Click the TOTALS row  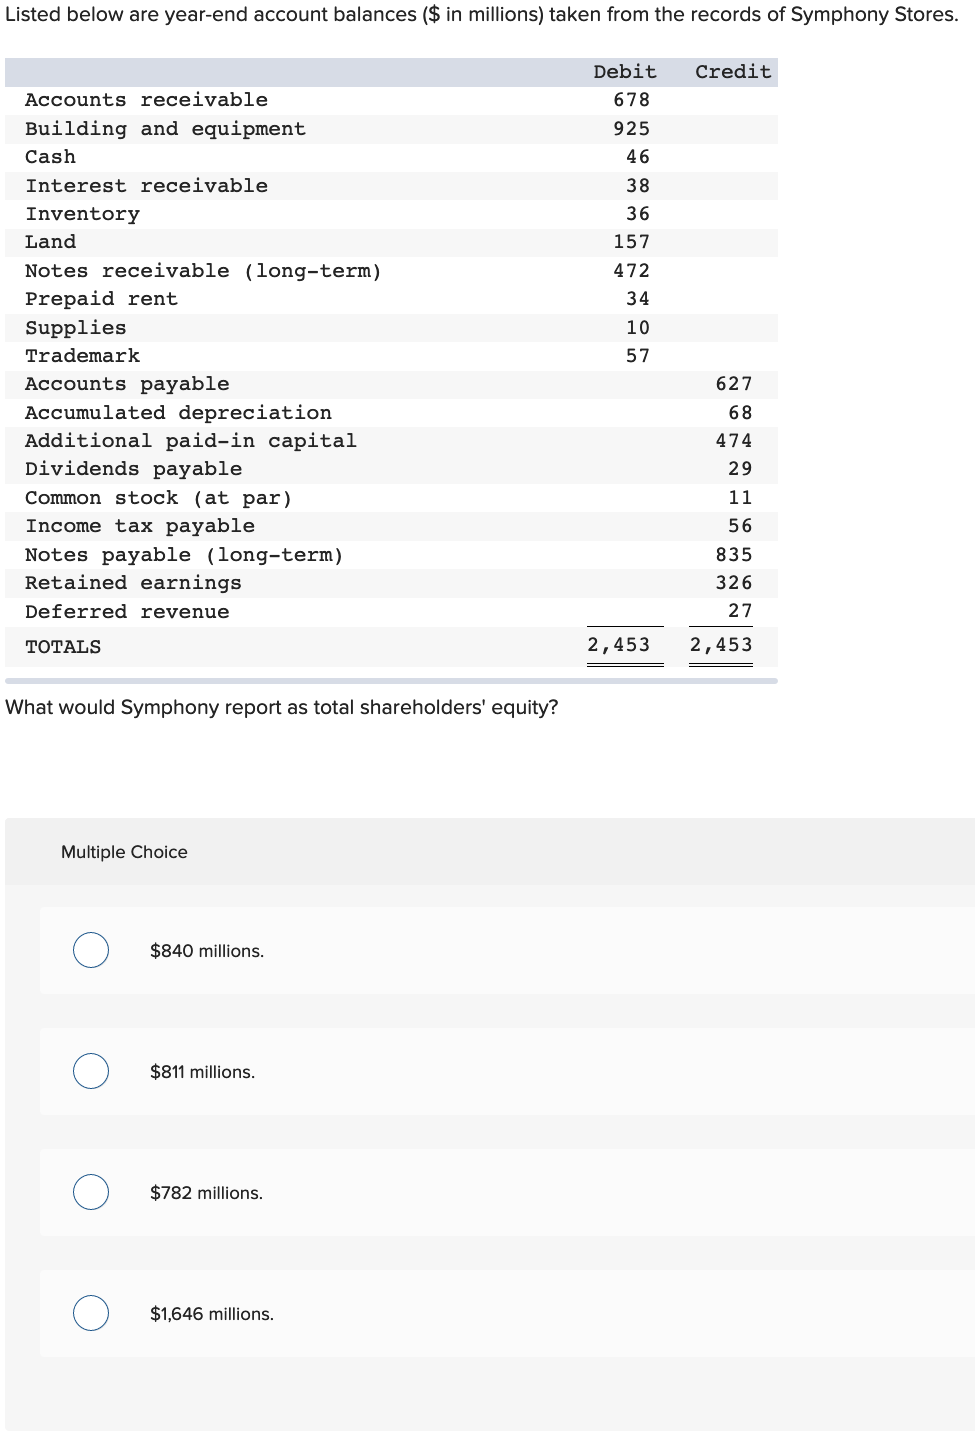coord(63,646)
